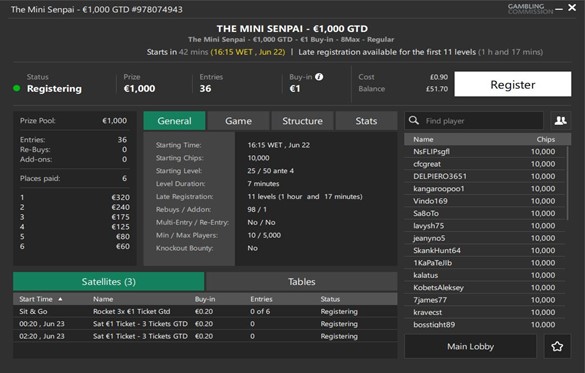Select player NsFLIPsgfl in the list

pos(485,151)
